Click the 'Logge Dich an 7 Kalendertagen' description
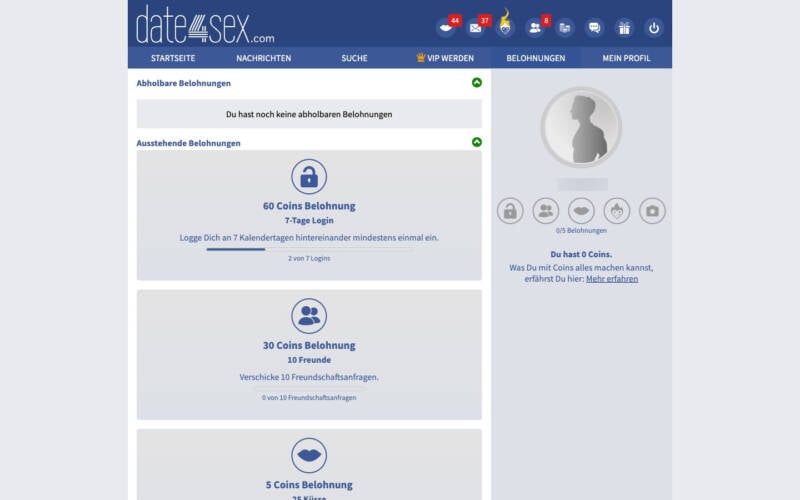 309,238
